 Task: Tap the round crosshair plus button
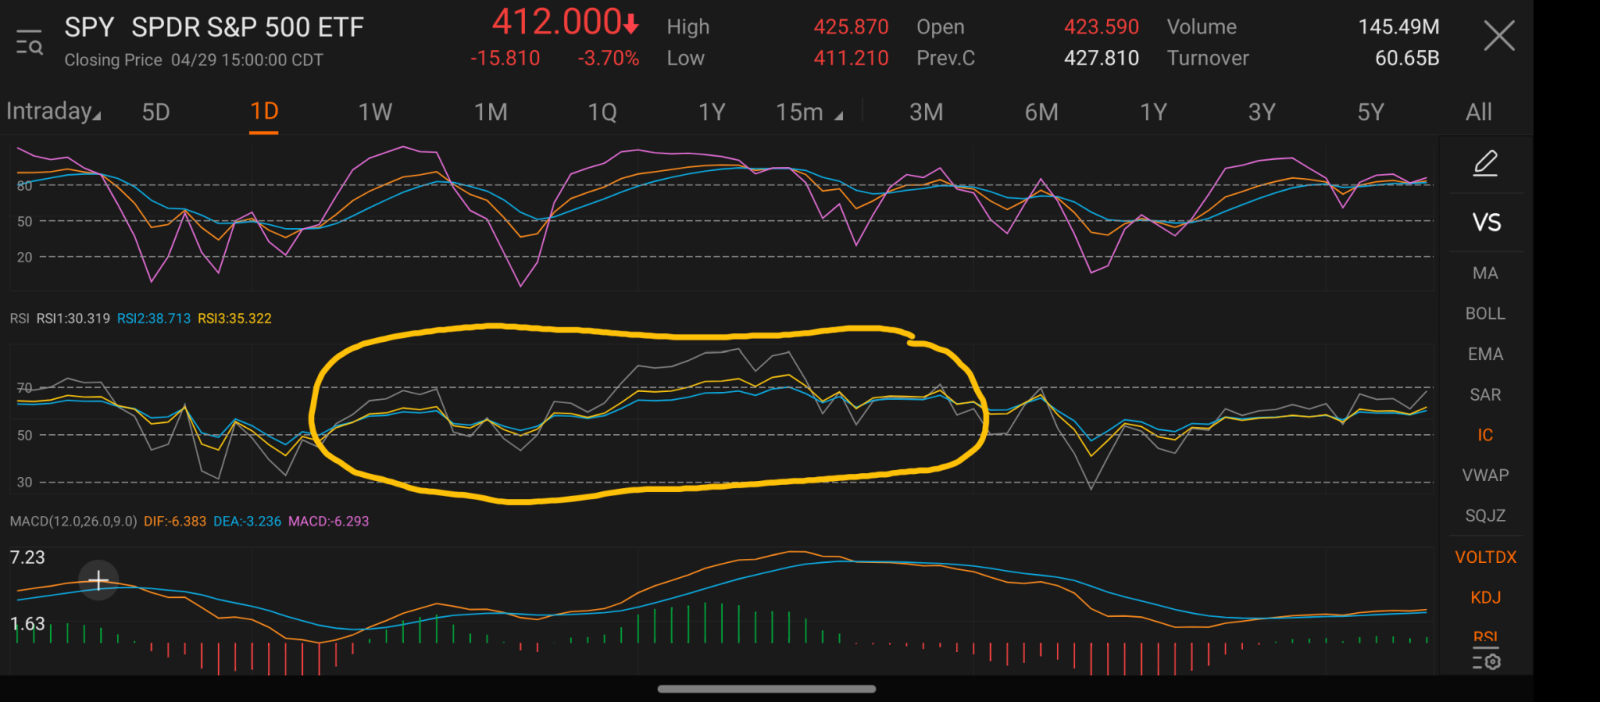point(98,580)
